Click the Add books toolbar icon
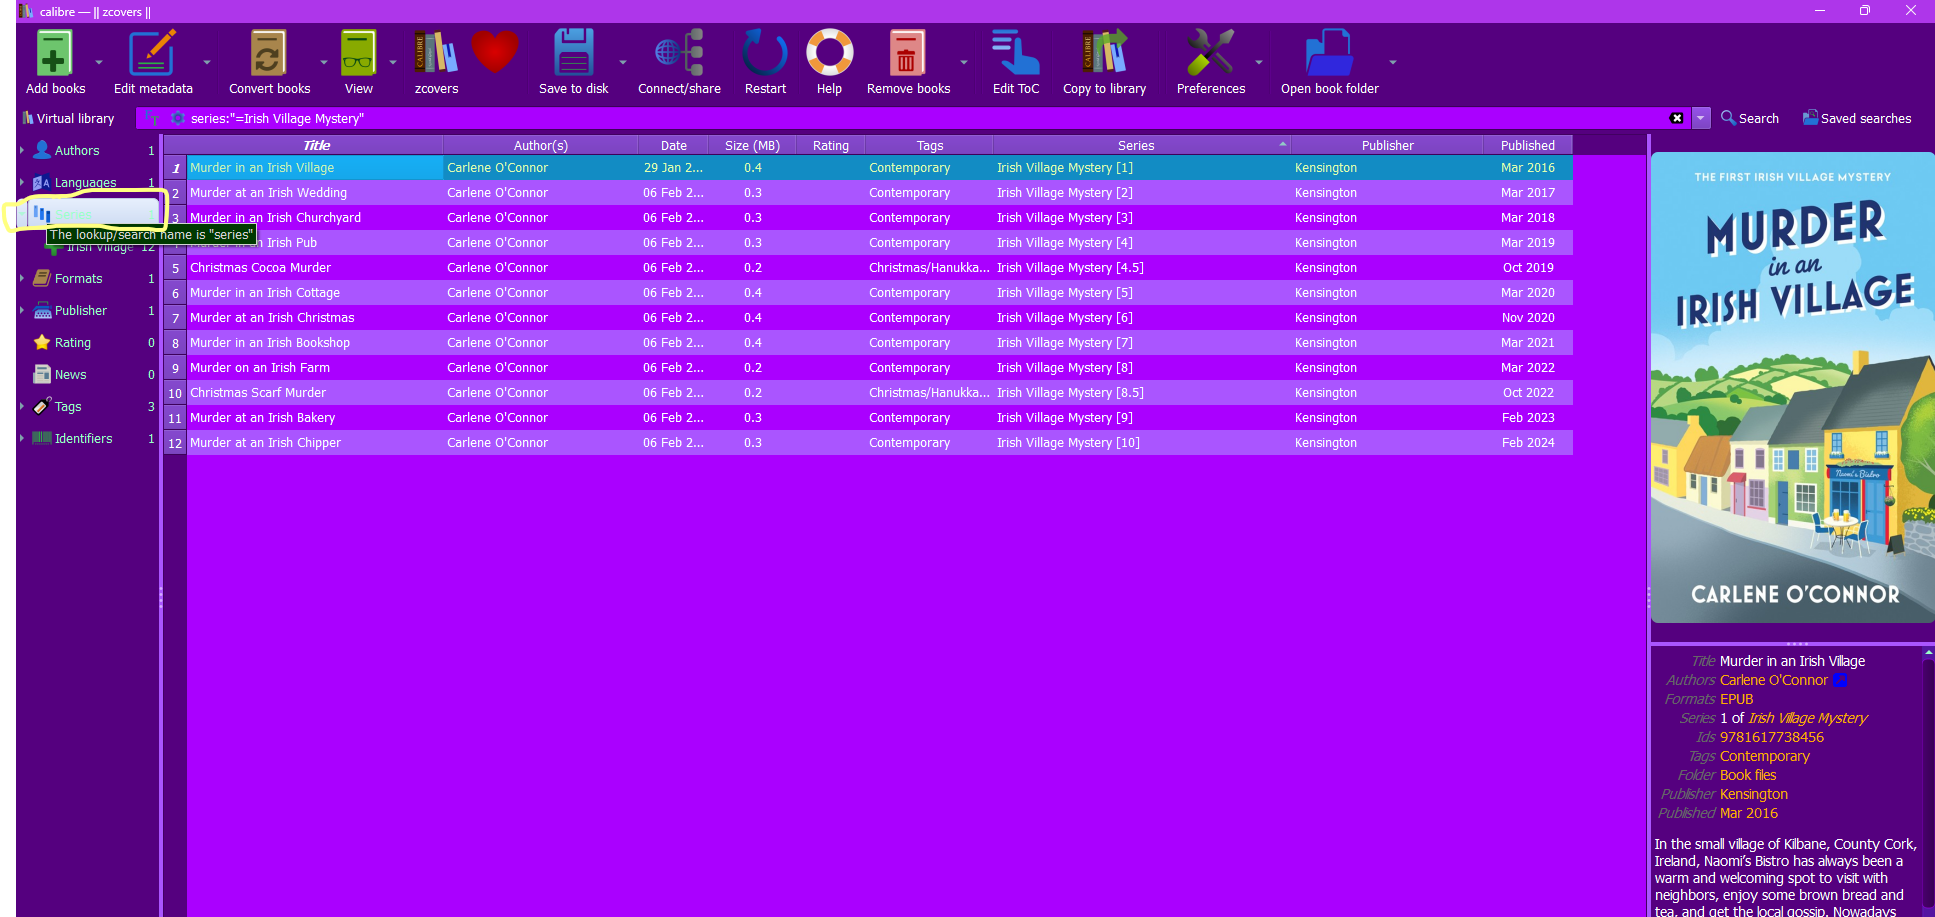The width and height of the screenshot is (1935, 917). [55, 53]
